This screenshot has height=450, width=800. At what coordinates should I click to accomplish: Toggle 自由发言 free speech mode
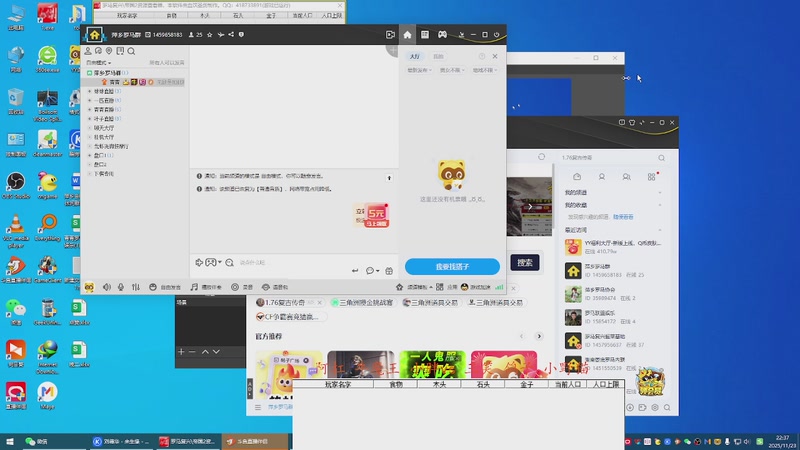click(x=165, y=287)
